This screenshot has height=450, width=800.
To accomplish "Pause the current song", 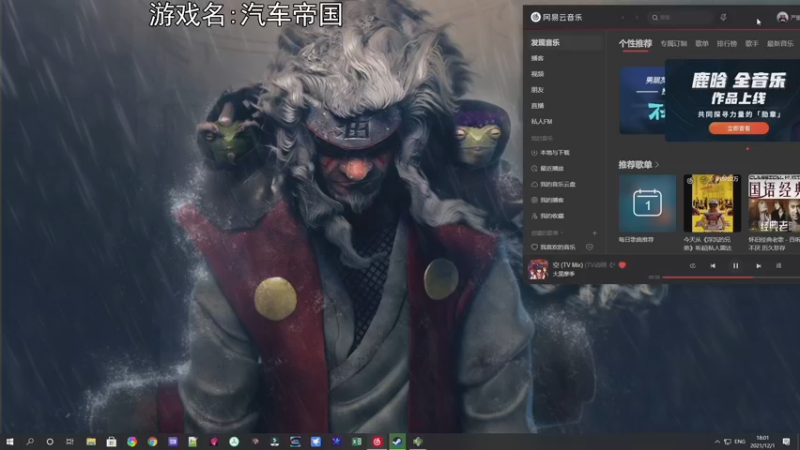I will (735, 266).
